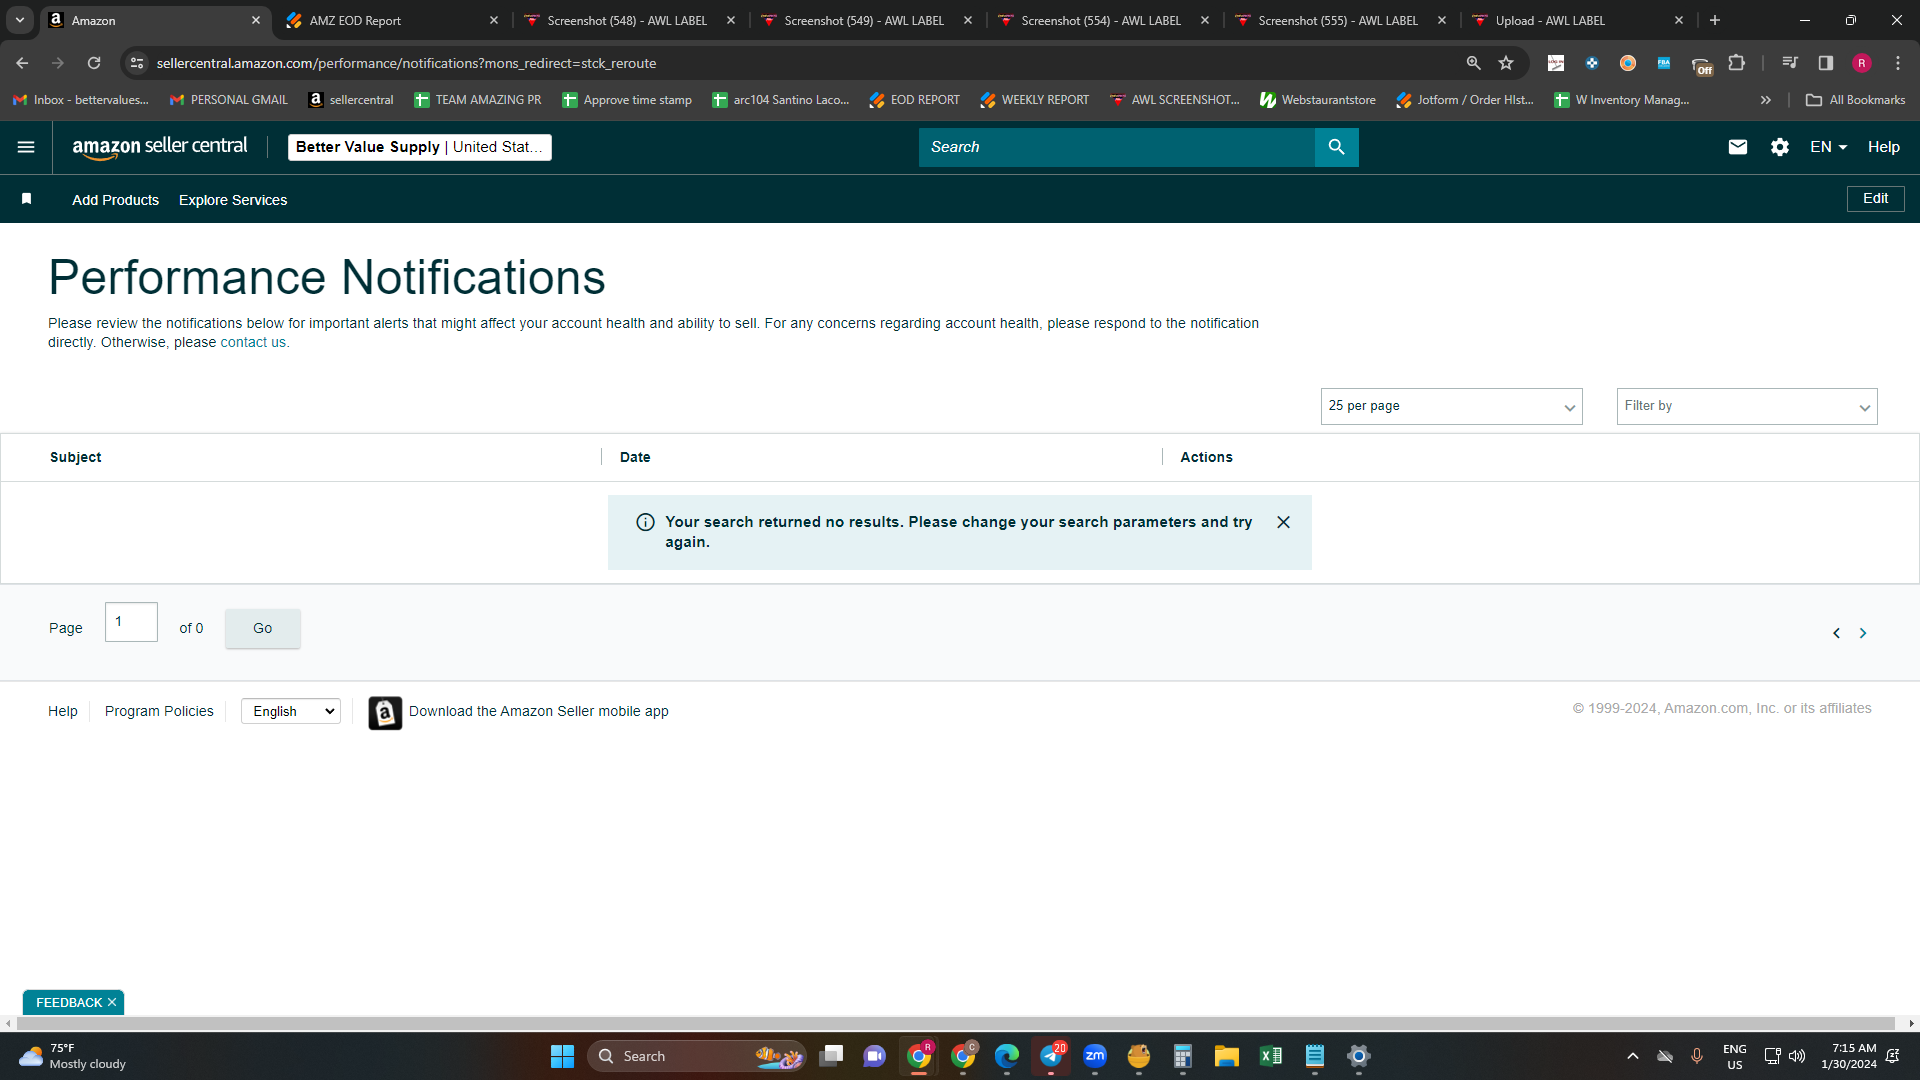This screenshot has width=1920, height=1080.
Task: Click the Go button
Action: (263, 628)
